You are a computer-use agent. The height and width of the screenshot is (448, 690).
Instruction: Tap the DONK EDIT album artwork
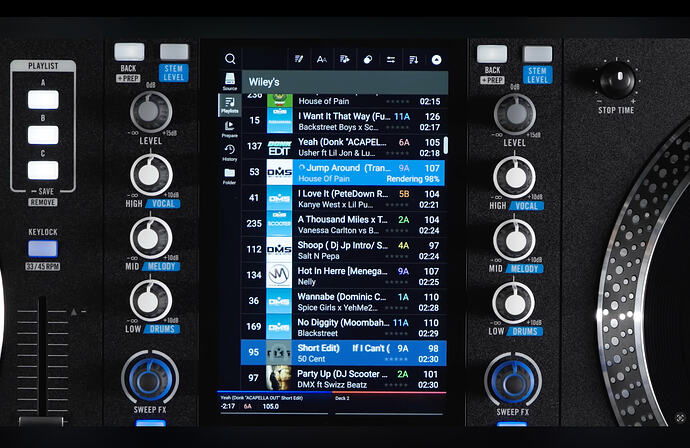(x=279, y=147)
